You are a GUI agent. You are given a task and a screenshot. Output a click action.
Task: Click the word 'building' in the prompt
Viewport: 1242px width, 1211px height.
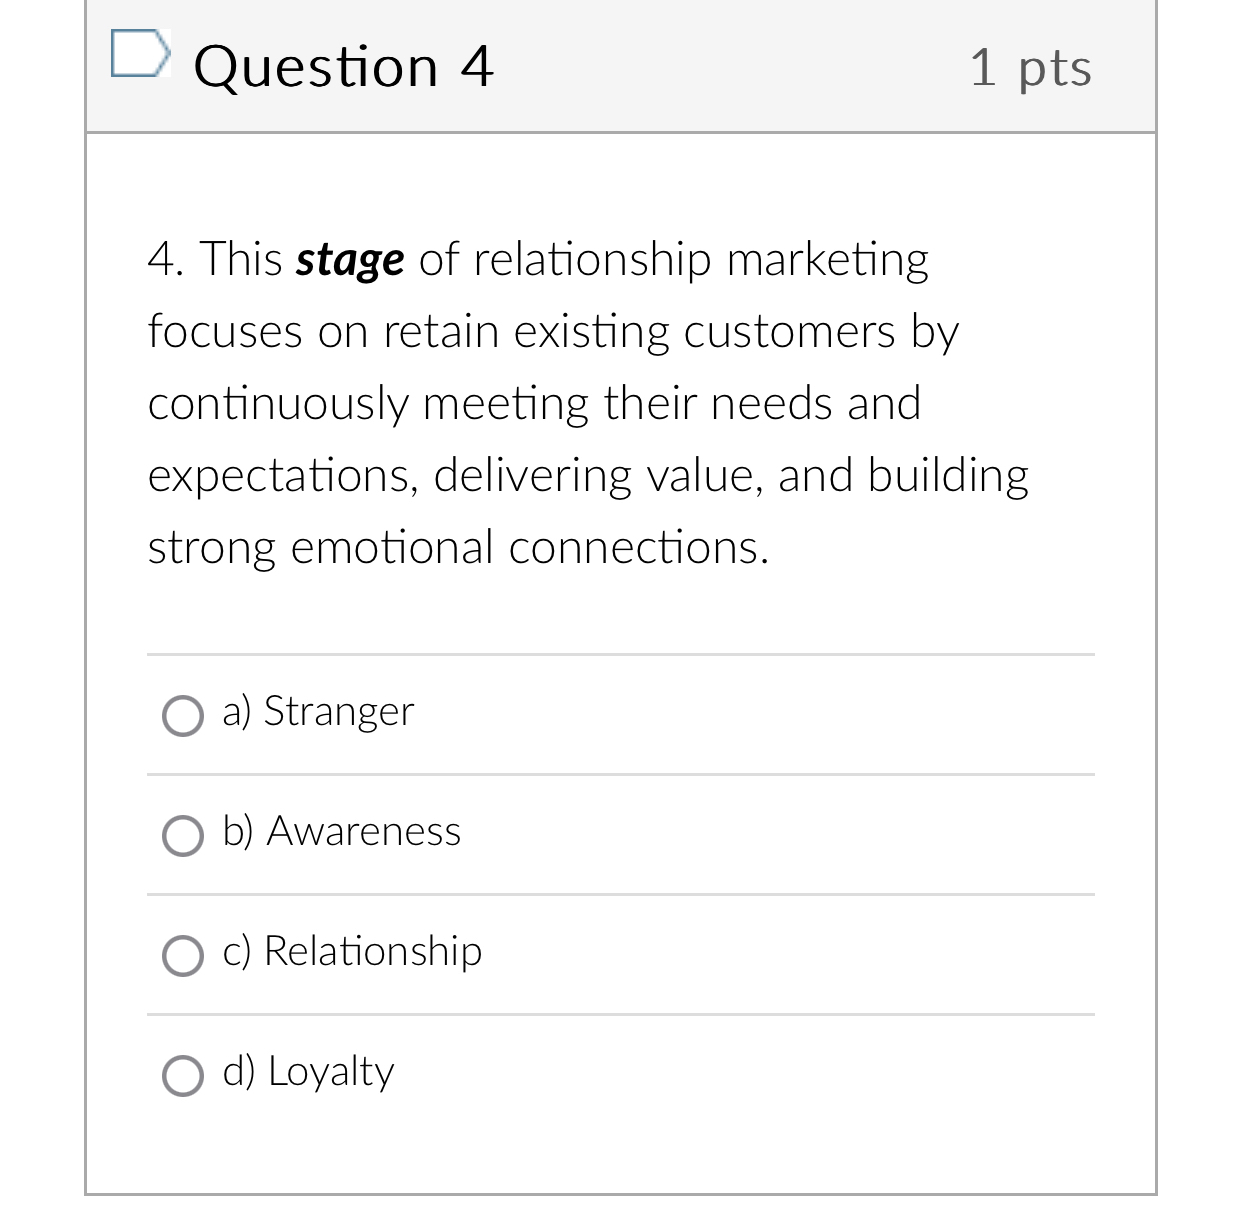coord(947,476)
